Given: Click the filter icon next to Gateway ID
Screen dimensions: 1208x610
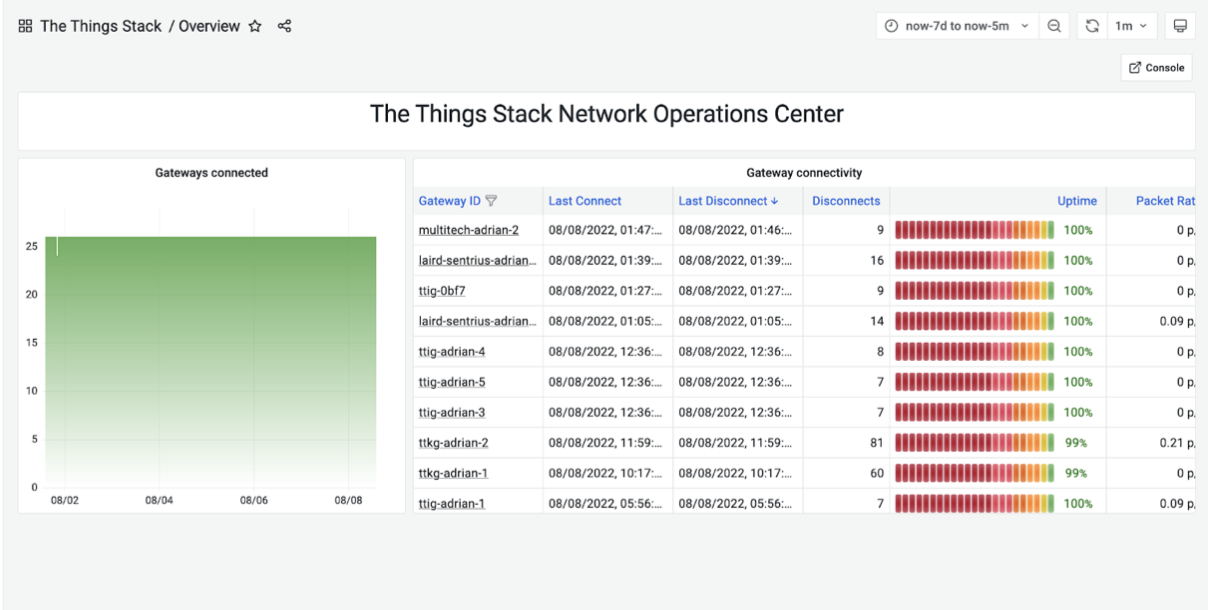Looking at the screenshot, I should click(x=491, y=201).
